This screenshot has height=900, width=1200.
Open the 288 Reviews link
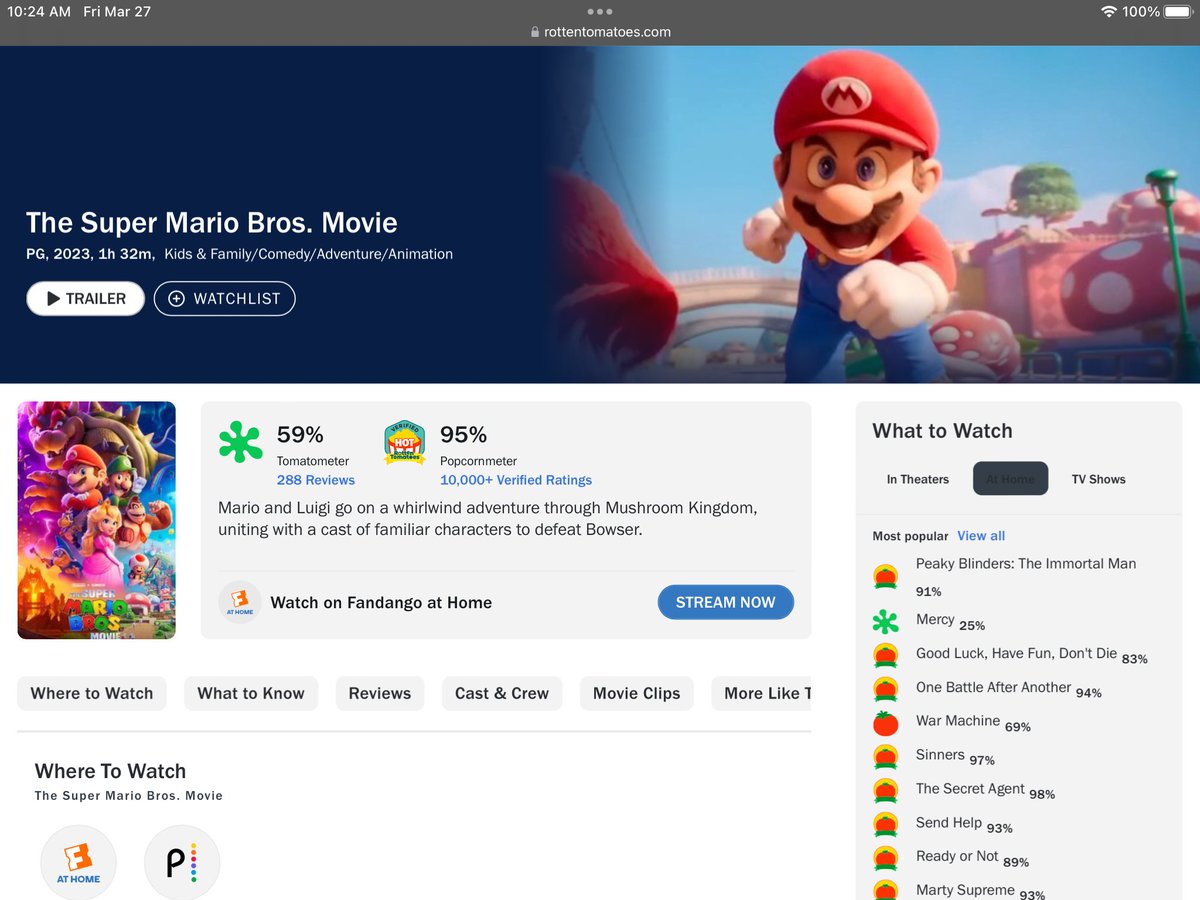(316, 480)
